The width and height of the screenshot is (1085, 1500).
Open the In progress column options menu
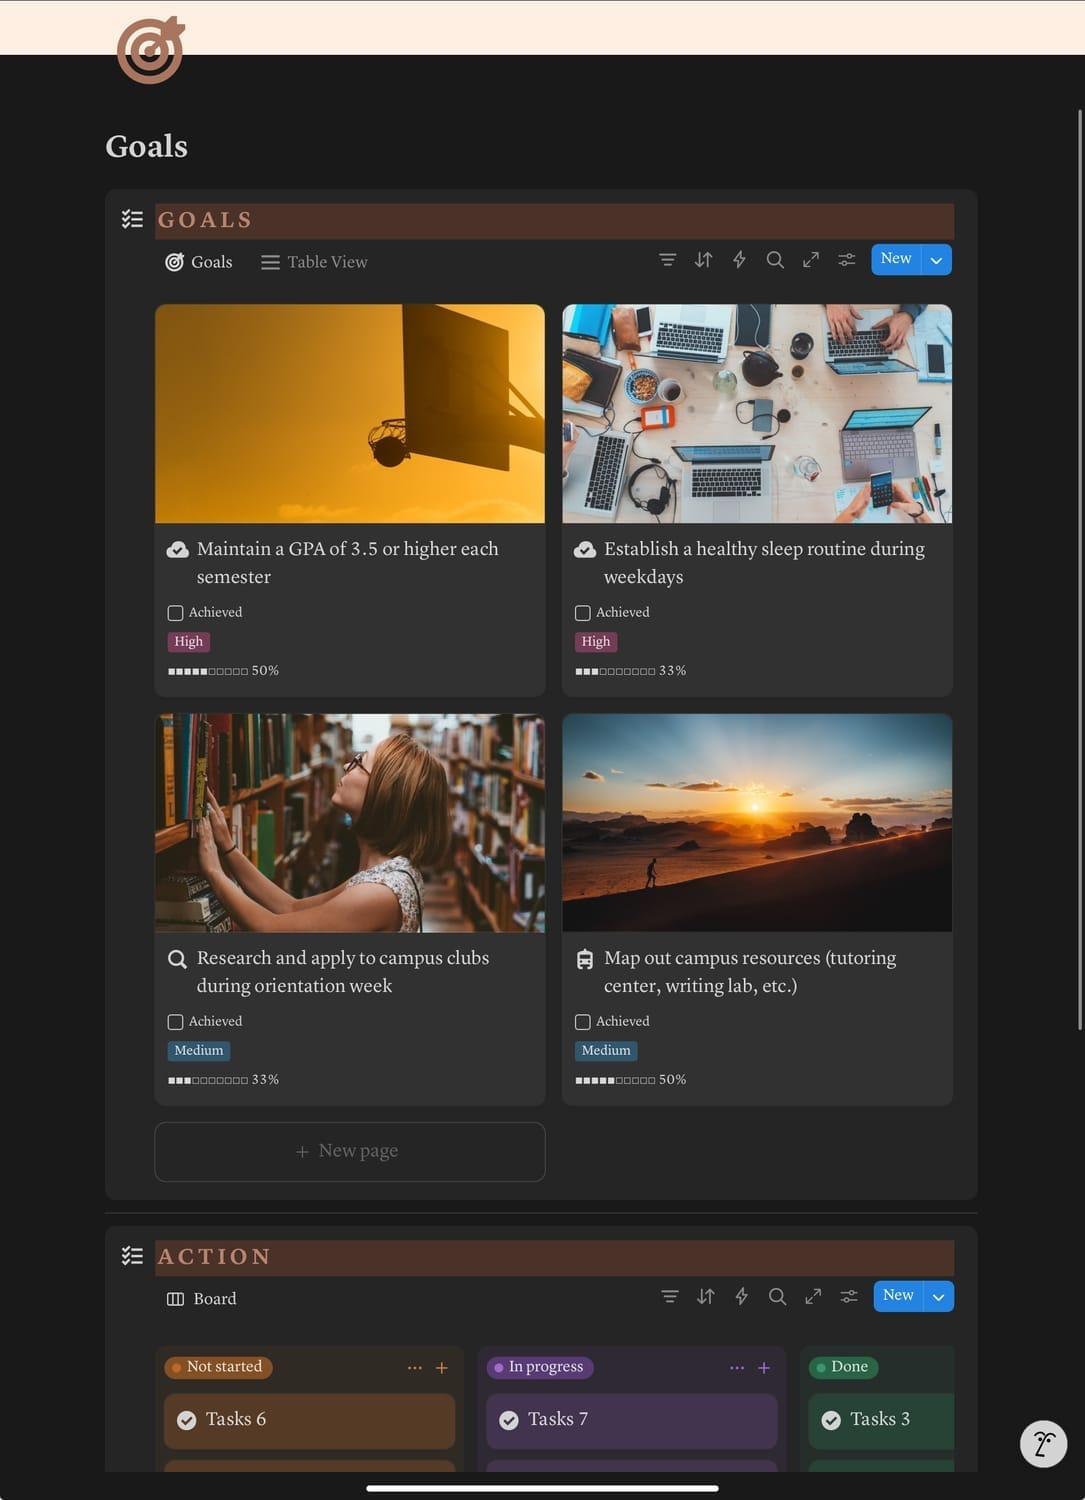tap(737, 1367)
